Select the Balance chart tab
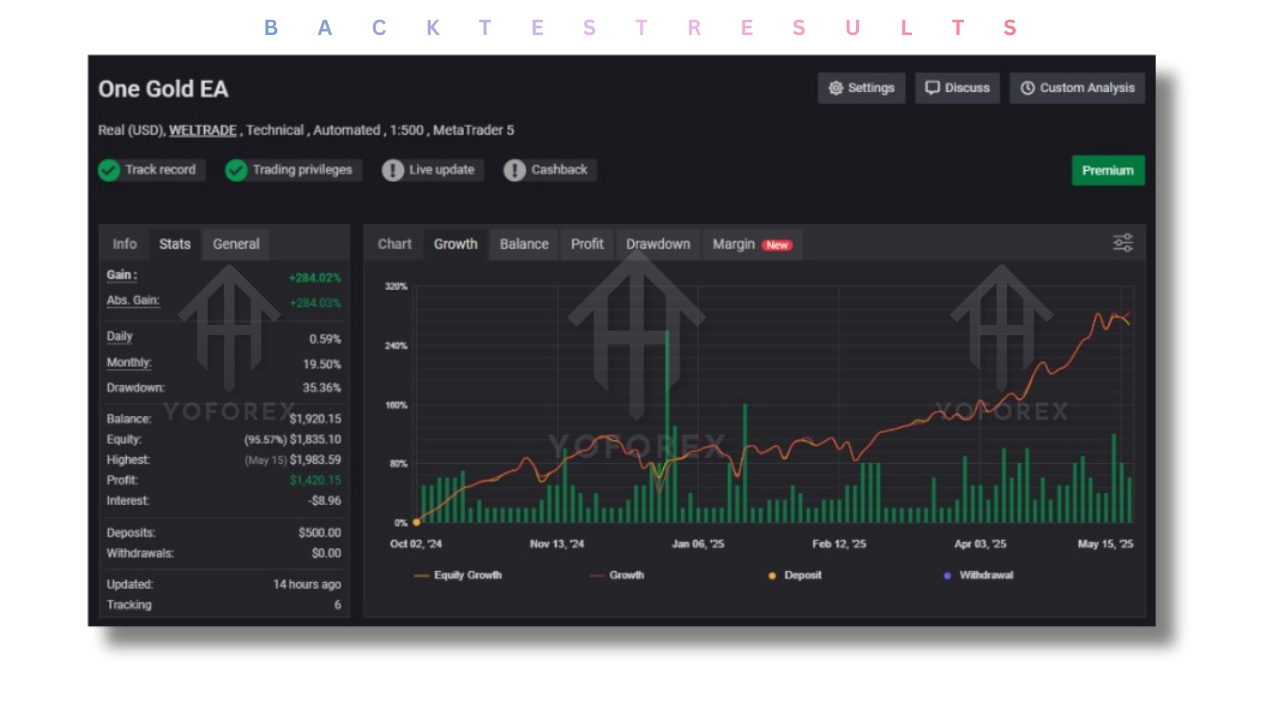 [x=524, y=244]
